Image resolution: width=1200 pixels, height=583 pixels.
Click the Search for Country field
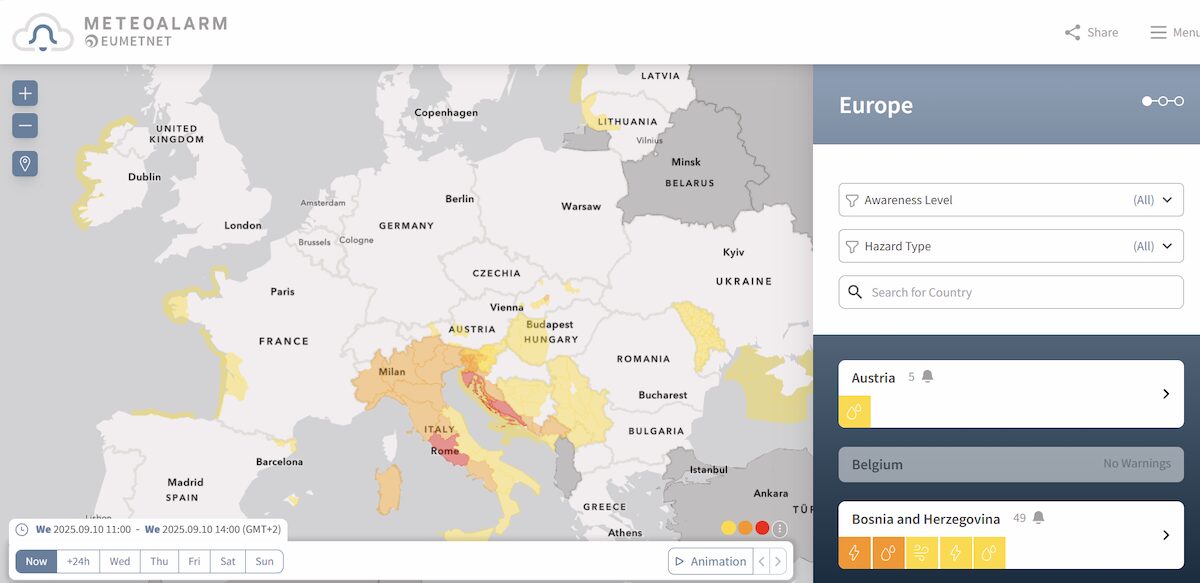pyautogui.click(x=1010, y=292)
